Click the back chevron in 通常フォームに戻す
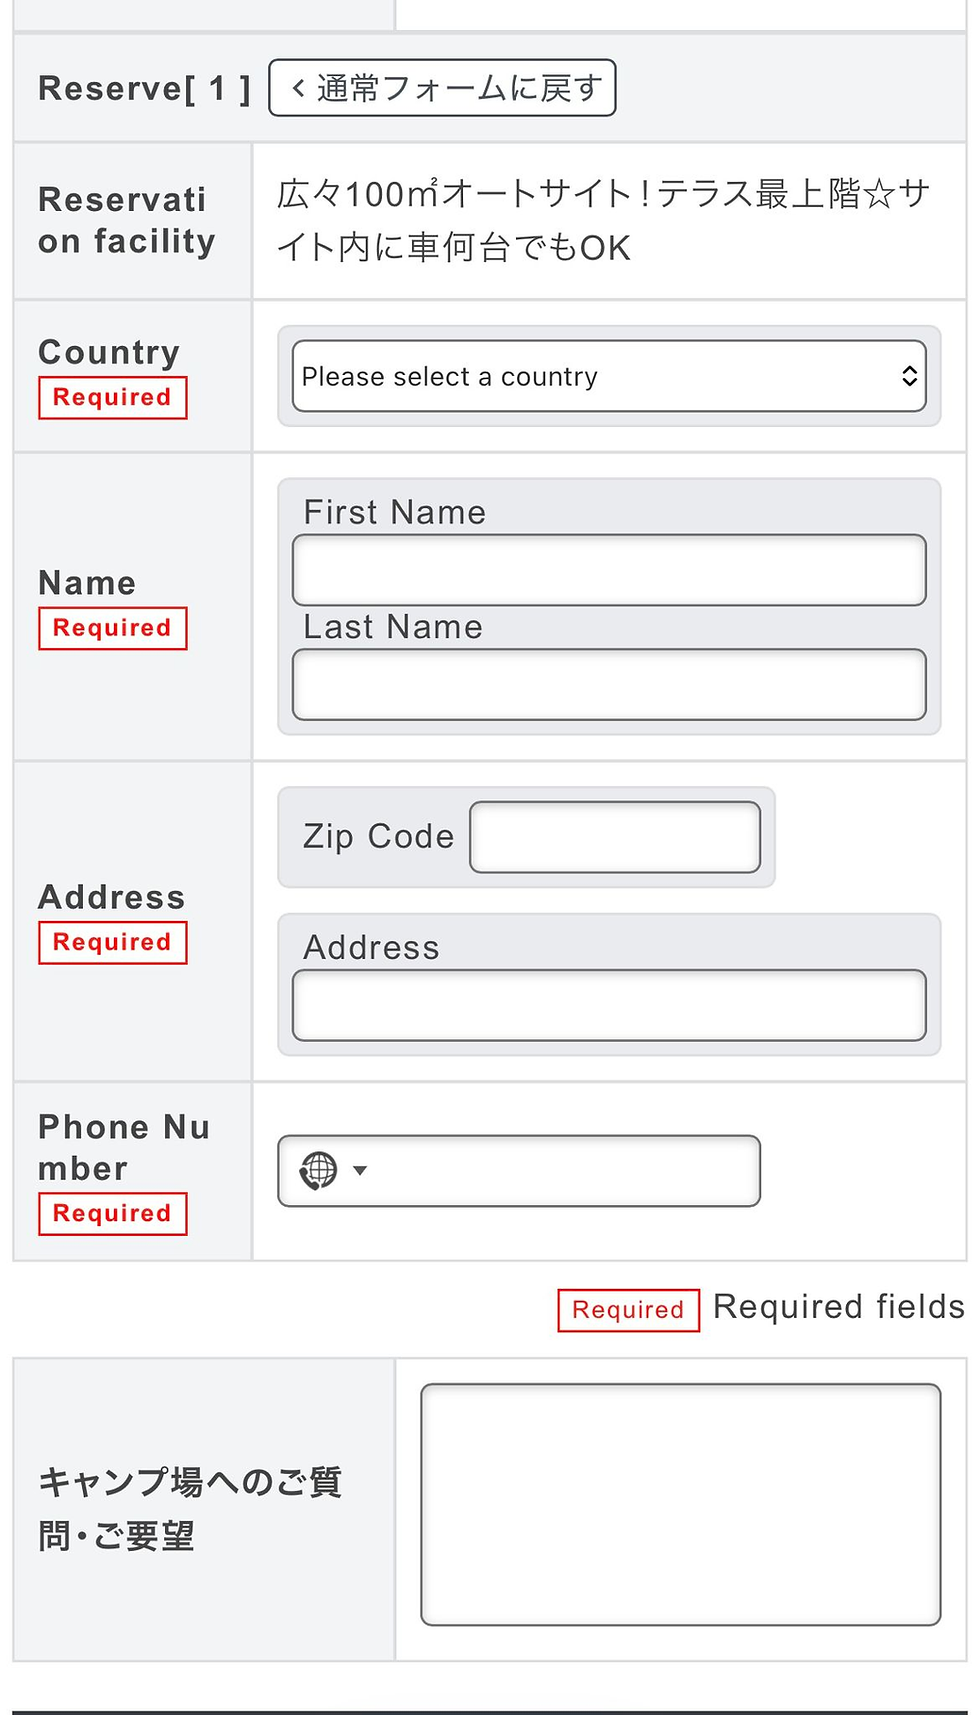Image resolution: width=980 pixels, height=1715 pixels. click(298, 88)
